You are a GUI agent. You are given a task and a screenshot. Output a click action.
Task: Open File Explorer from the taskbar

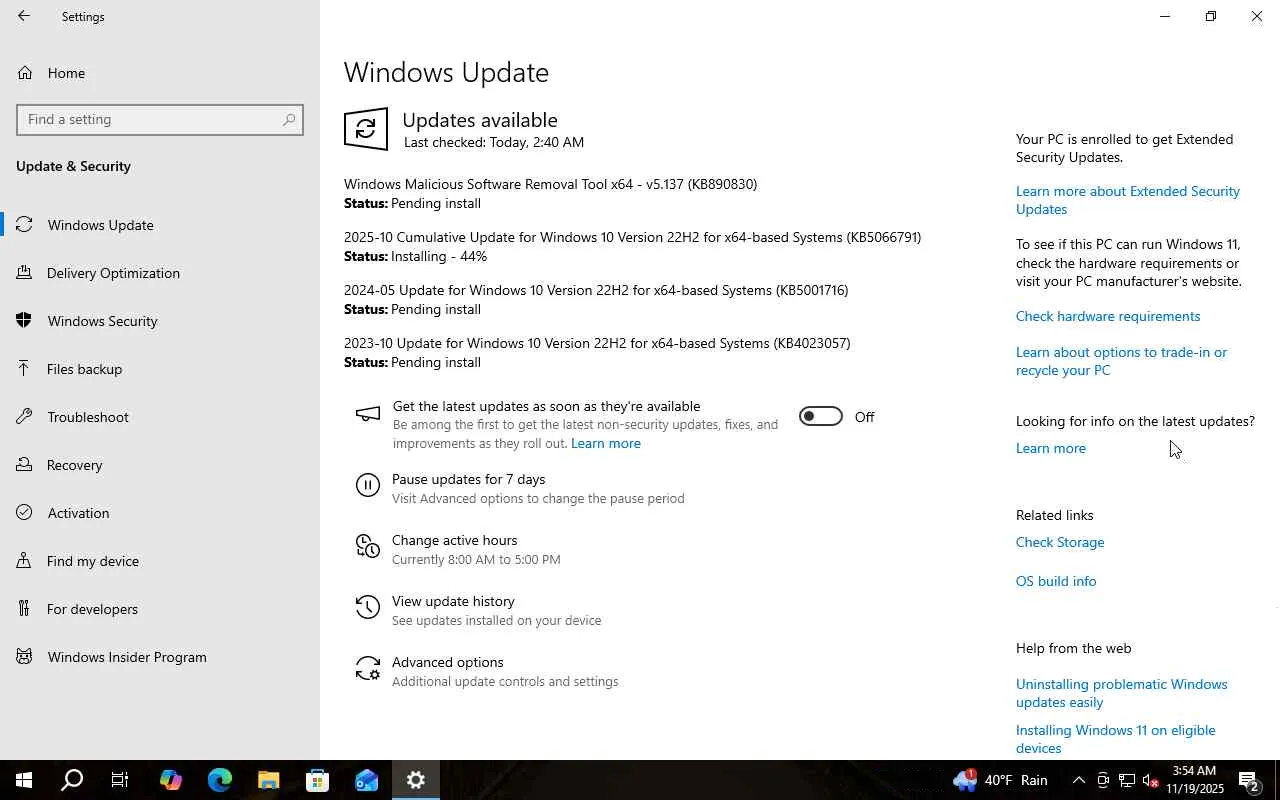pos(269,780)
